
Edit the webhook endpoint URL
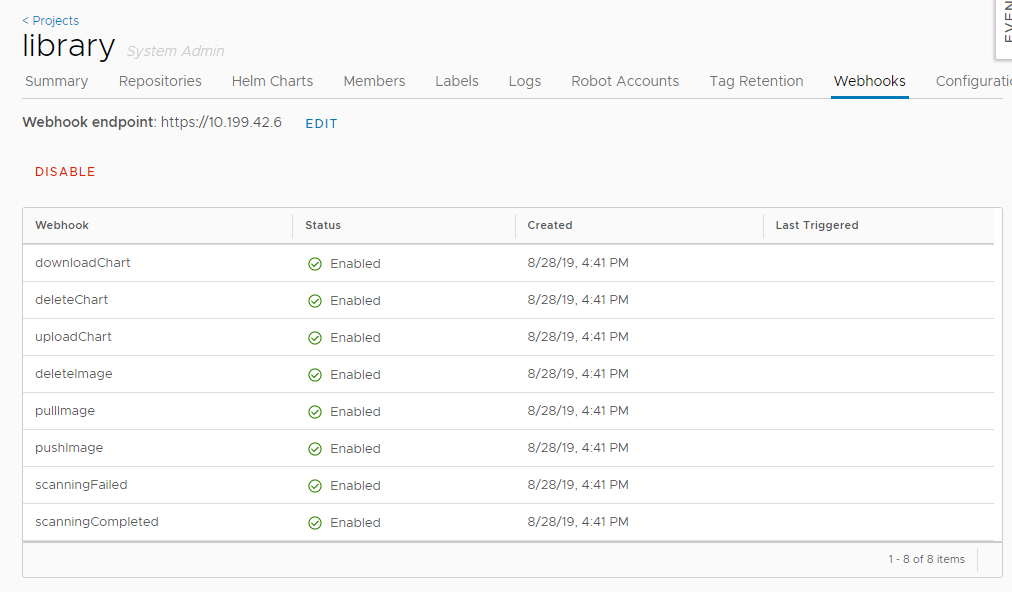pos(320,123)
